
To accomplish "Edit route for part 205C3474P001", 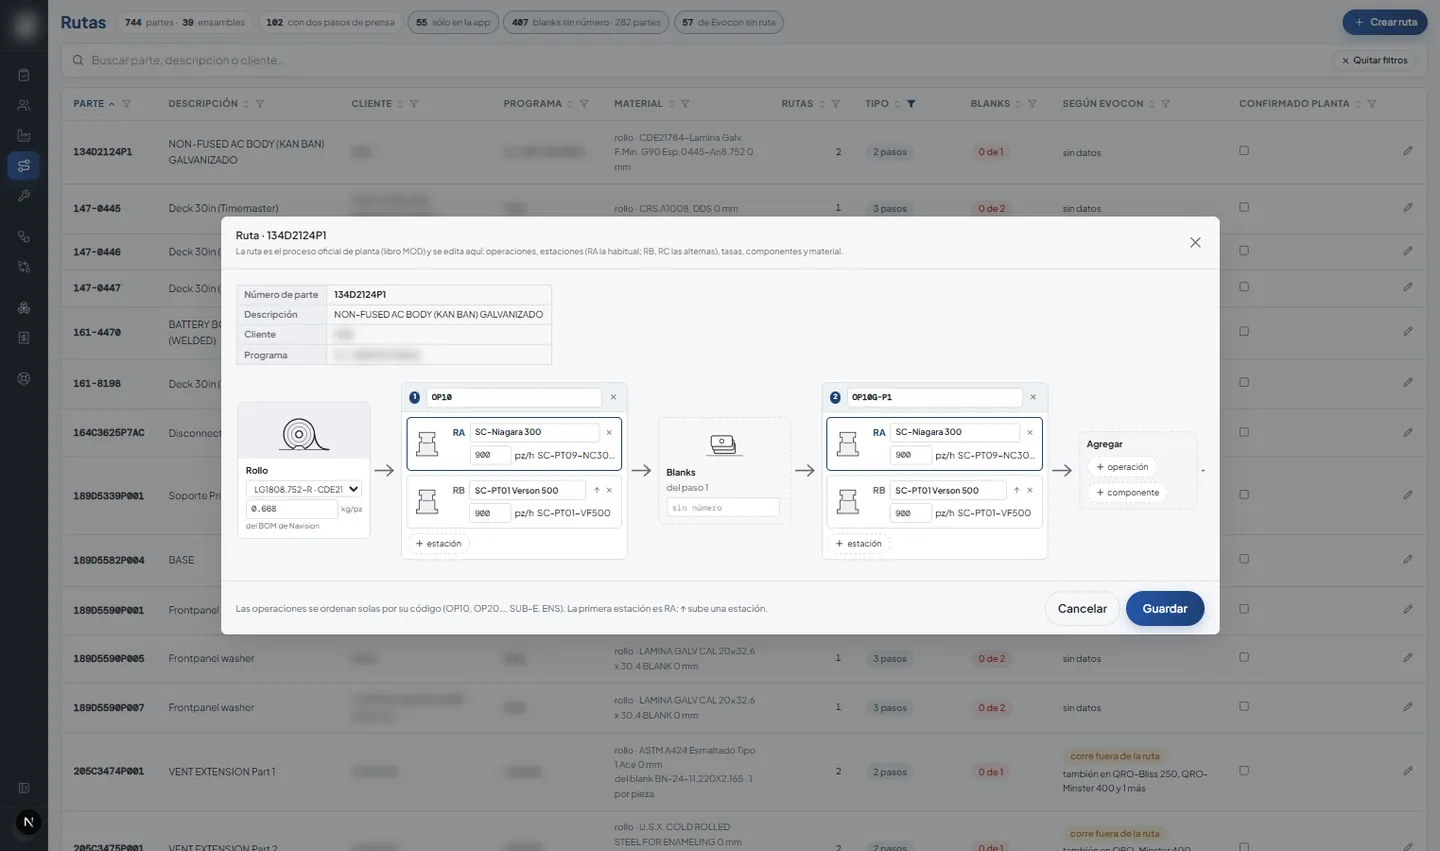I will [x=1407, y=771].
